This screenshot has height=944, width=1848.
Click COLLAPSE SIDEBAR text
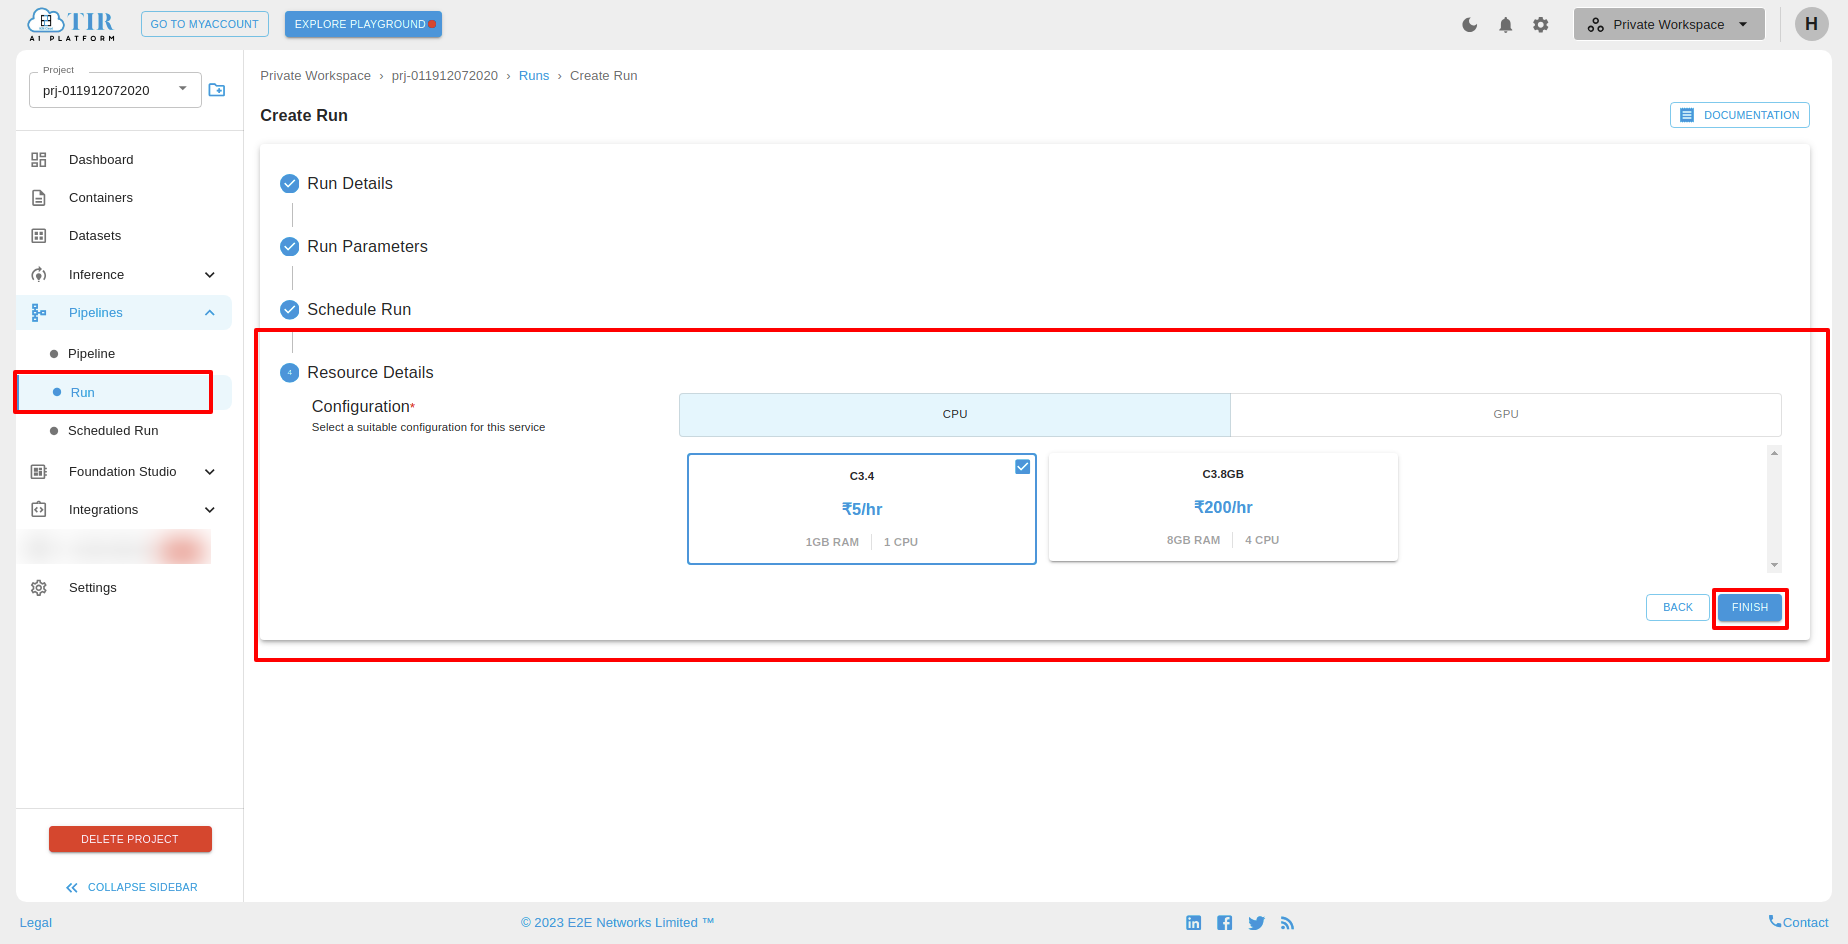tap(143, 888)
